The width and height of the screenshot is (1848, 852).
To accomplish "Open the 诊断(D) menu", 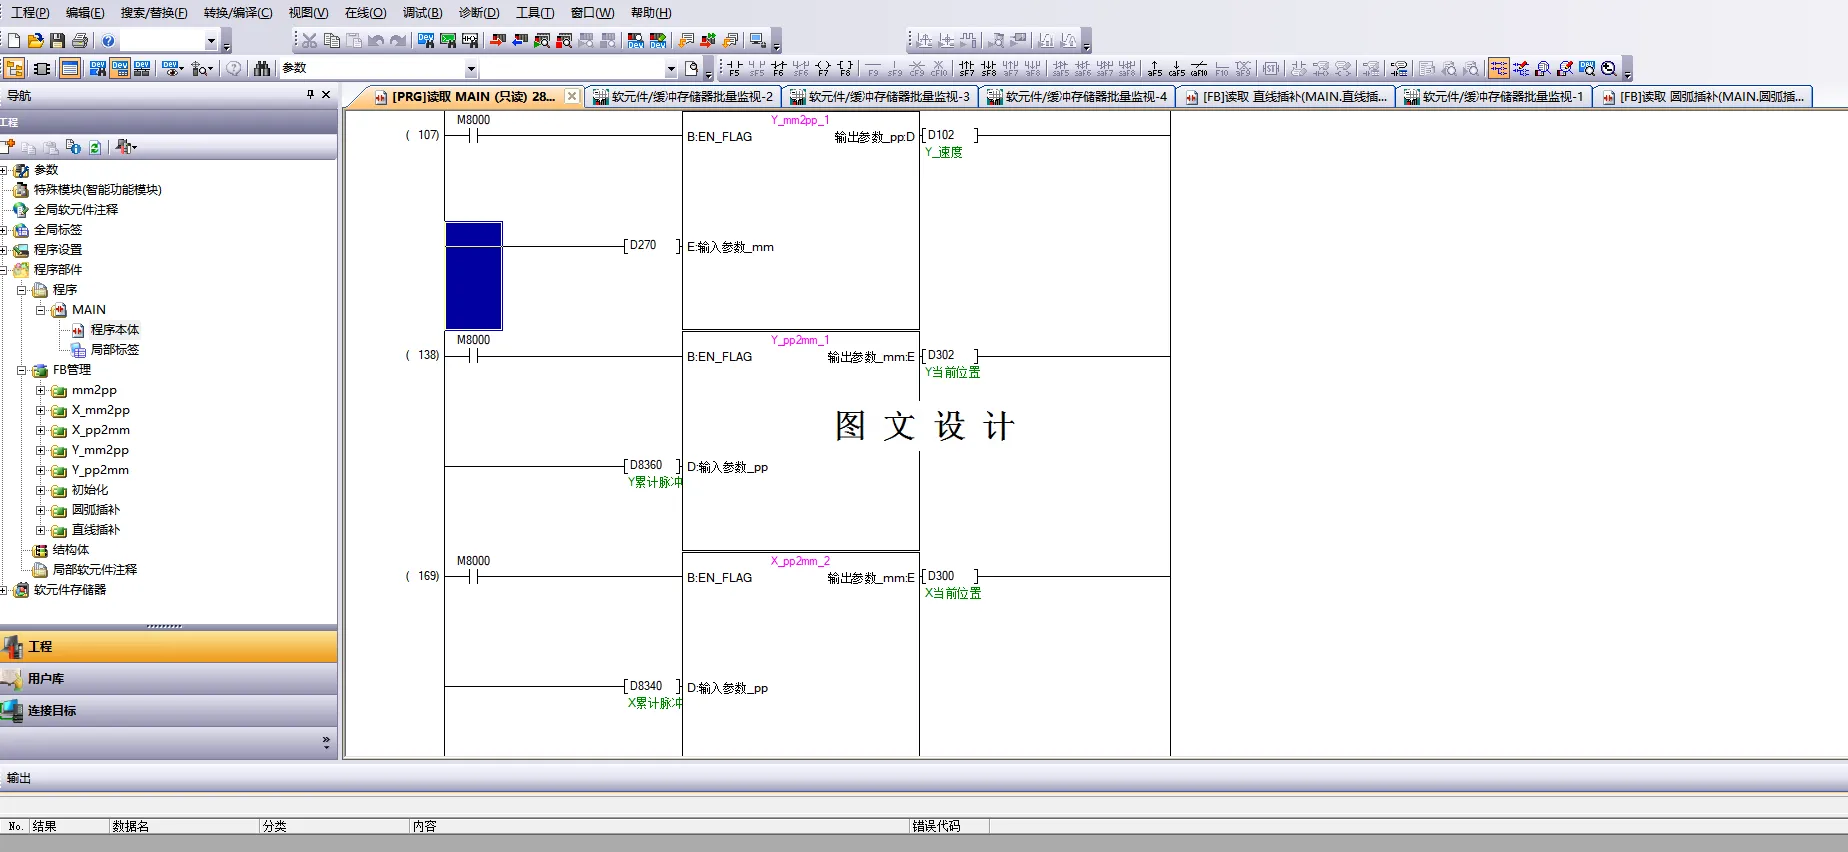I will pos(479,13).
